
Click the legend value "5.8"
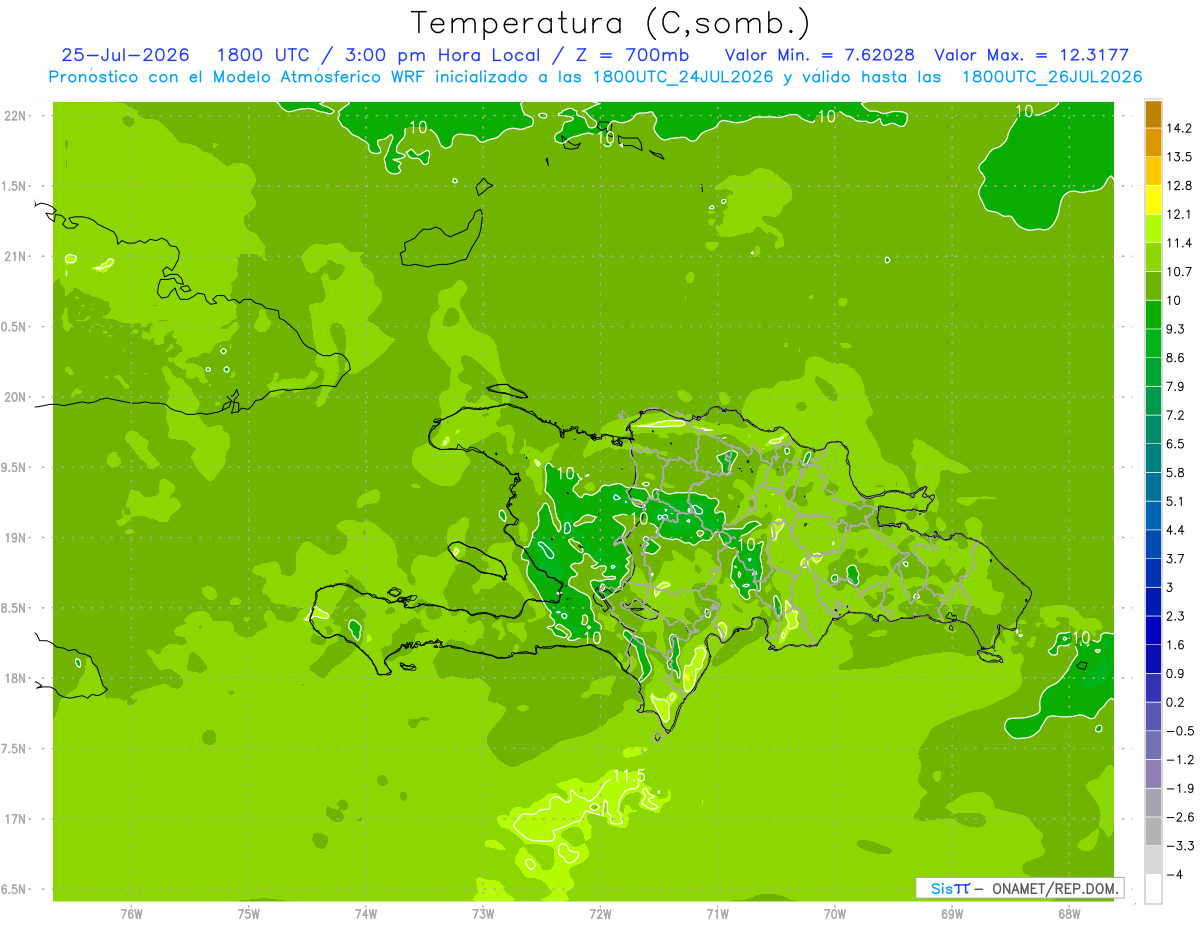1176,472
